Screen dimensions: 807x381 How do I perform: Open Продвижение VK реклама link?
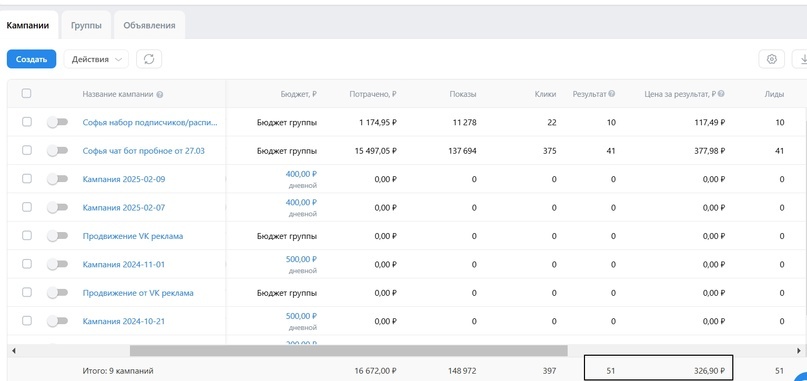[133, 236]
